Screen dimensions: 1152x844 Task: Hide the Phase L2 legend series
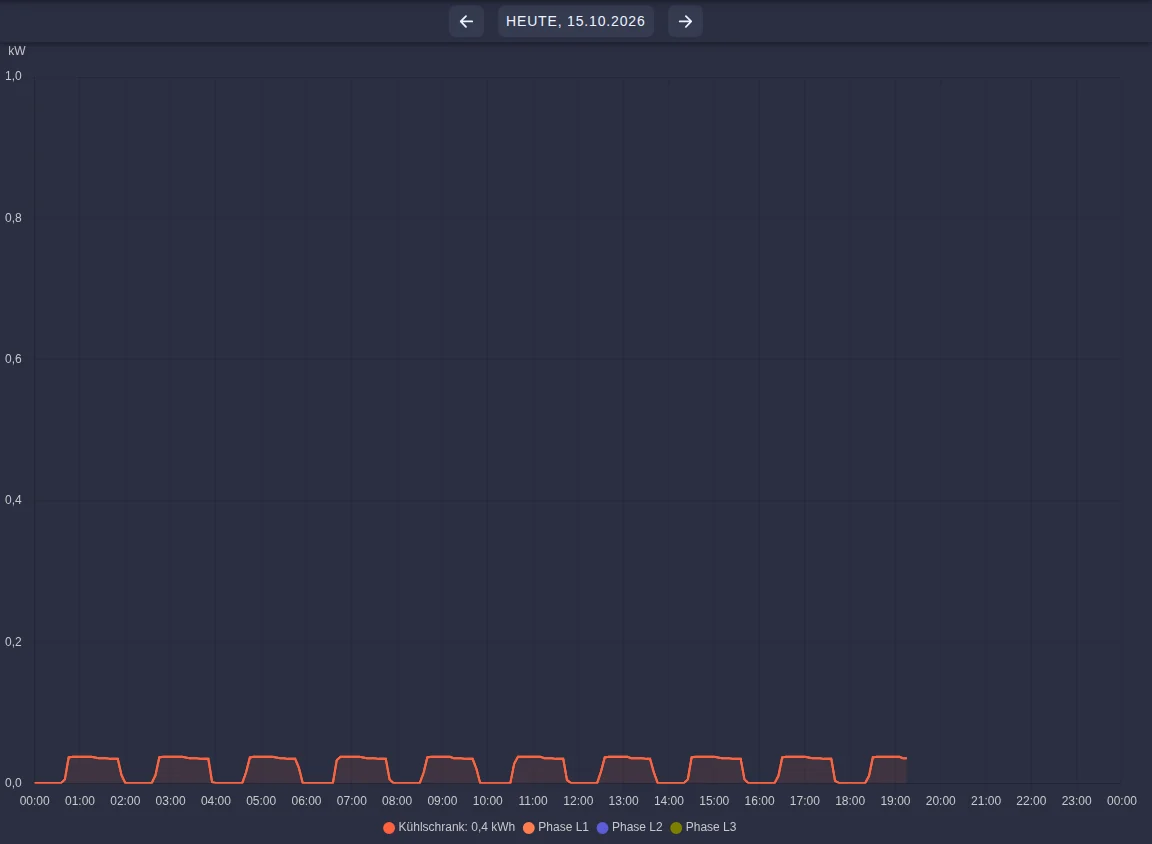pos(630,827)
